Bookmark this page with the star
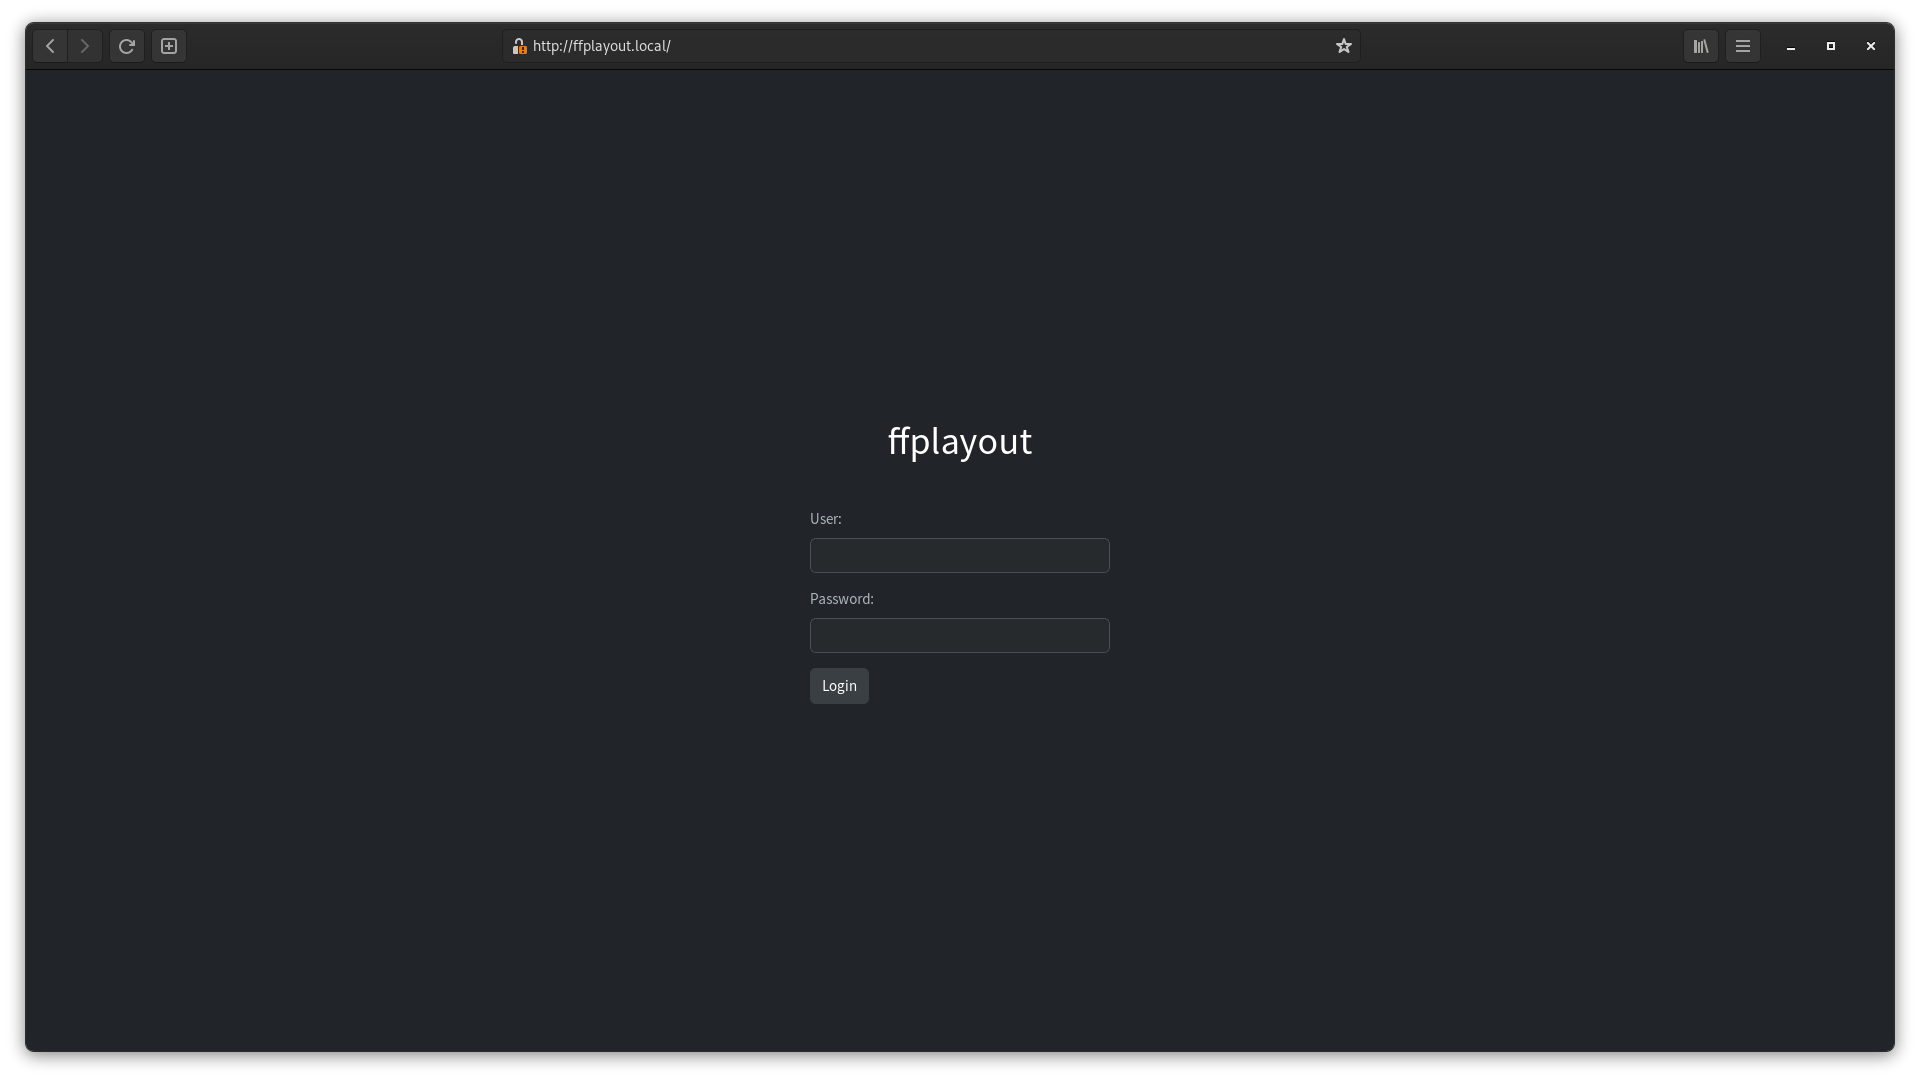Viewport: 1920px width, 1080px height. click(1344, 46)
